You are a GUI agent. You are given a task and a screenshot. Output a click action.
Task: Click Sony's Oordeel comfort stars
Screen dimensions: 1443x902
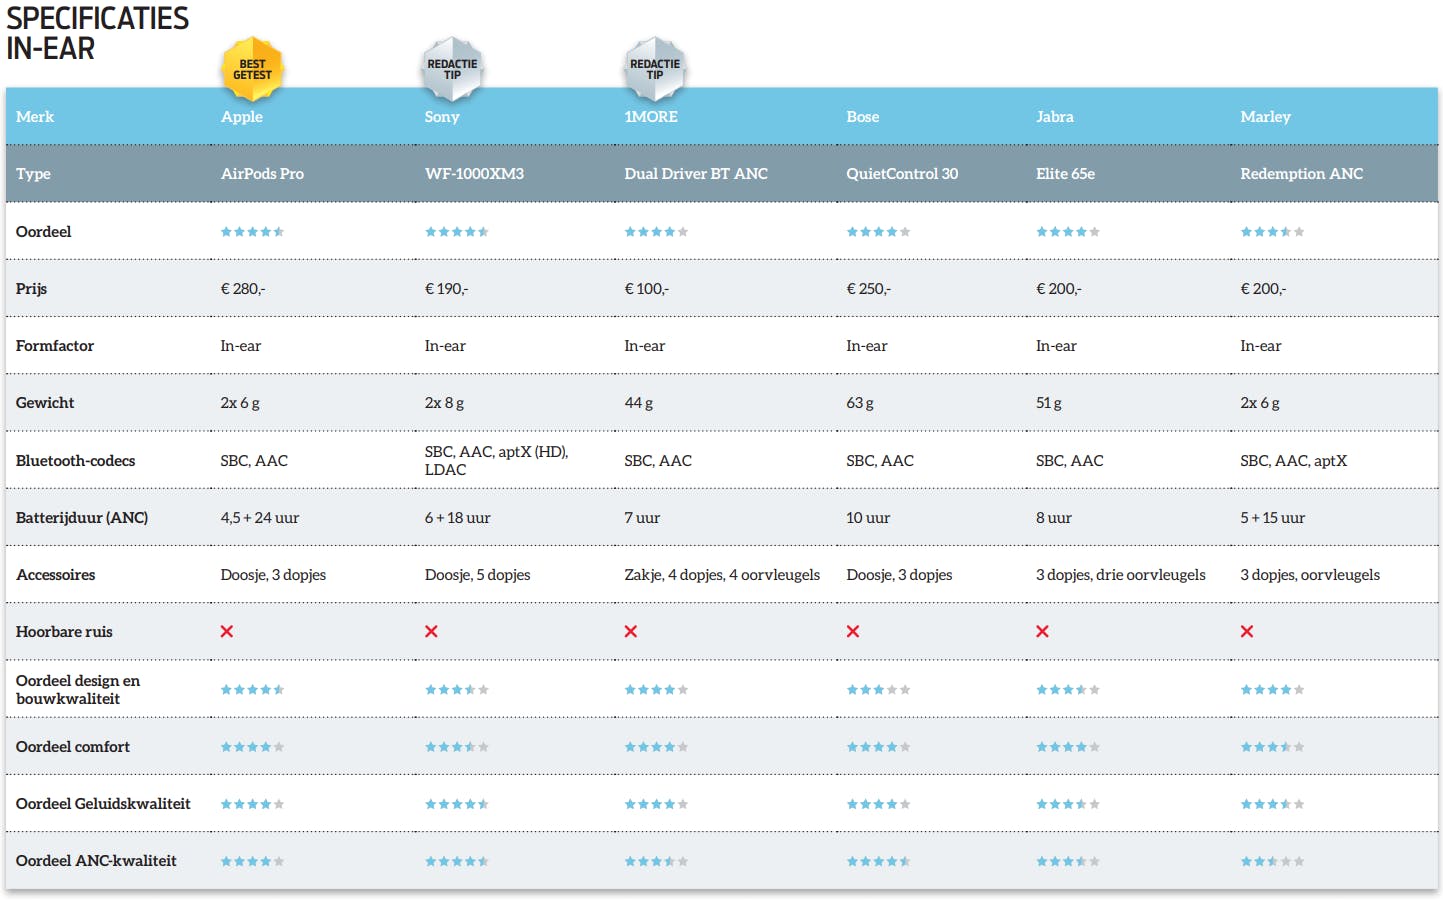(x=457, y=747)
